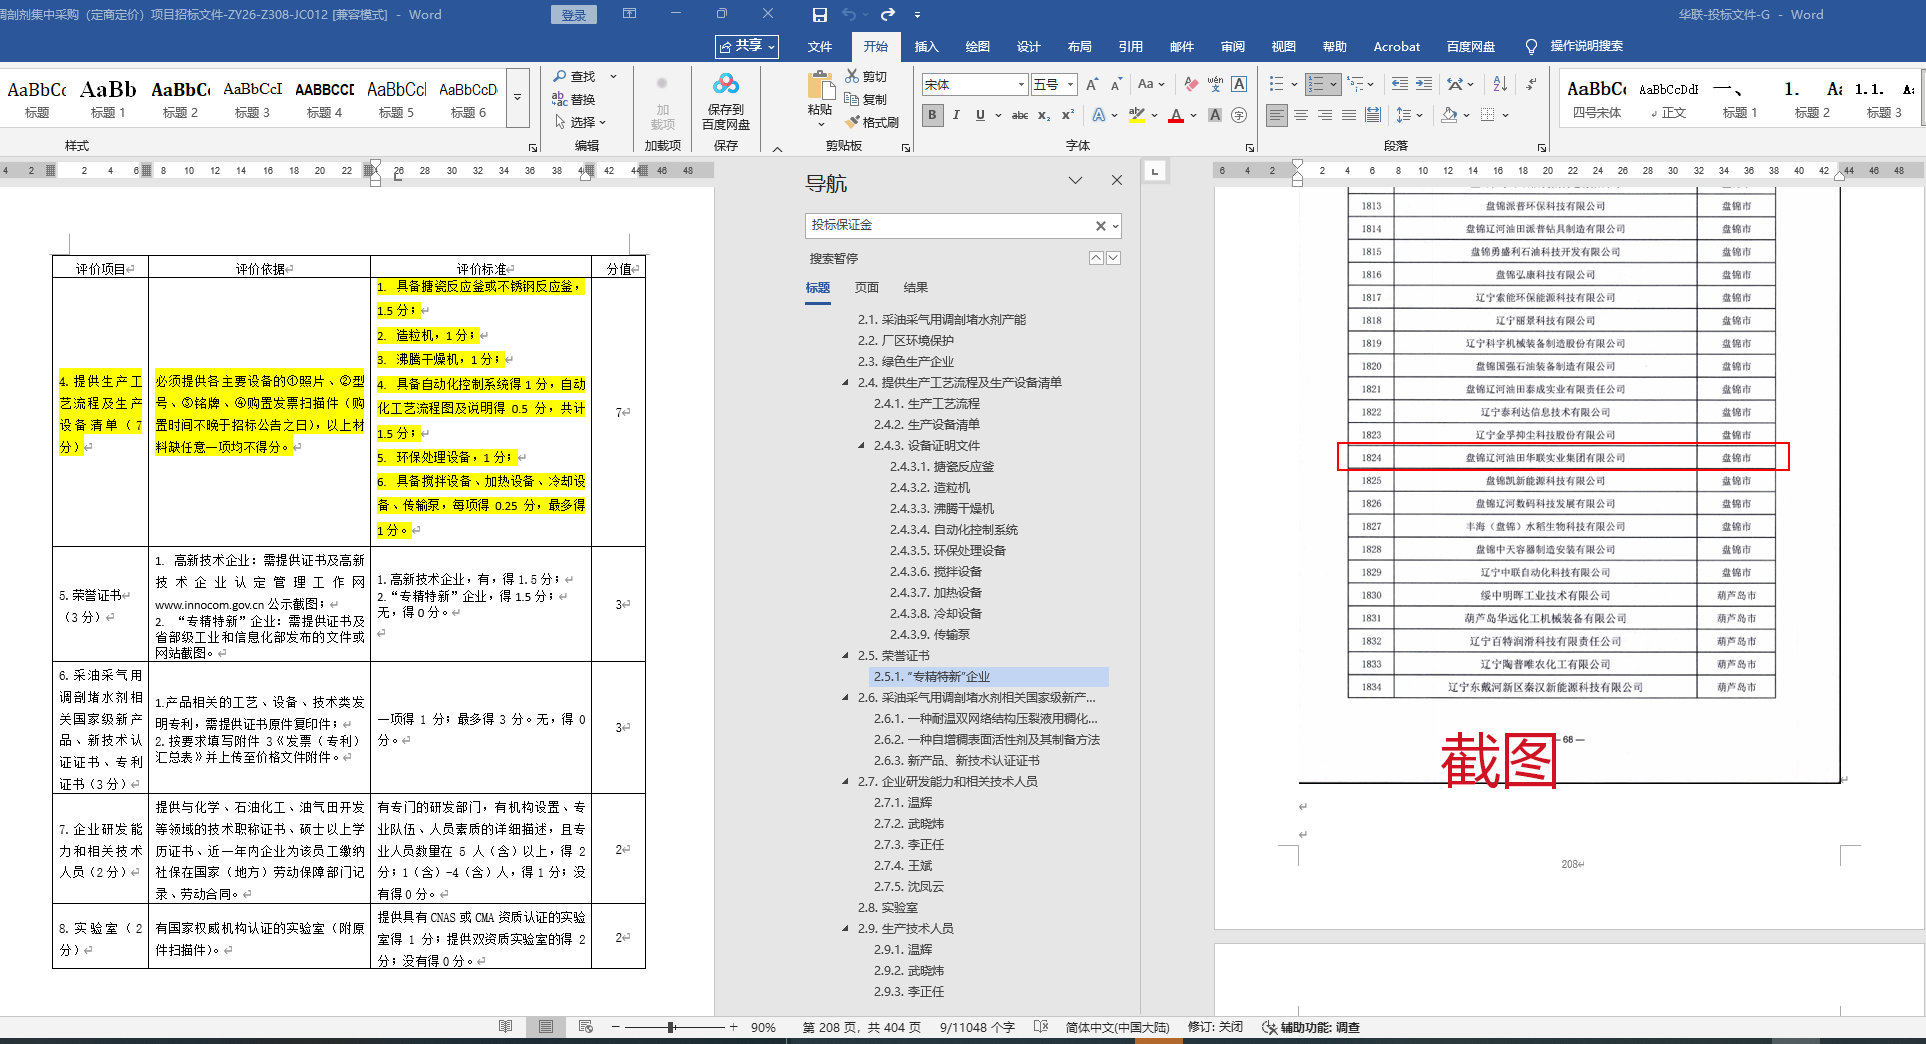Image resolution: width=1926 pixels, height=1044 pixels.
Task: Insert enclosed character (circled 字) icon
Action: point(1239,115)
